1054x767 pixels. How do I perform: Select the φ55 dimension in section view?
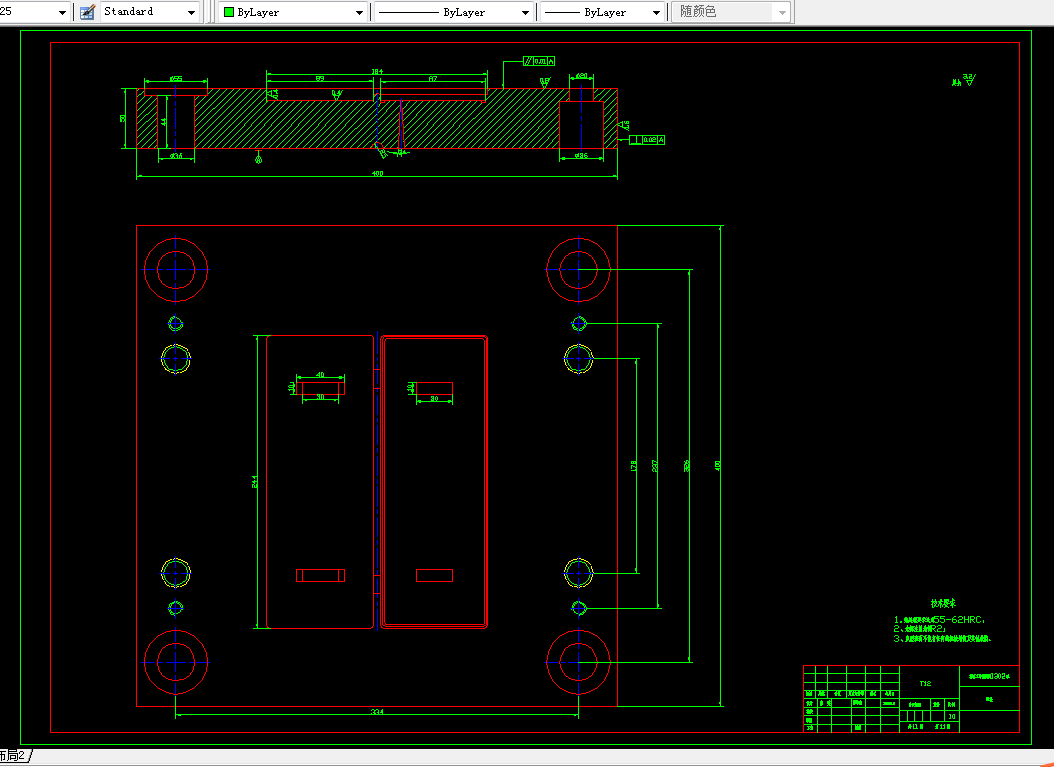(176, 79)
